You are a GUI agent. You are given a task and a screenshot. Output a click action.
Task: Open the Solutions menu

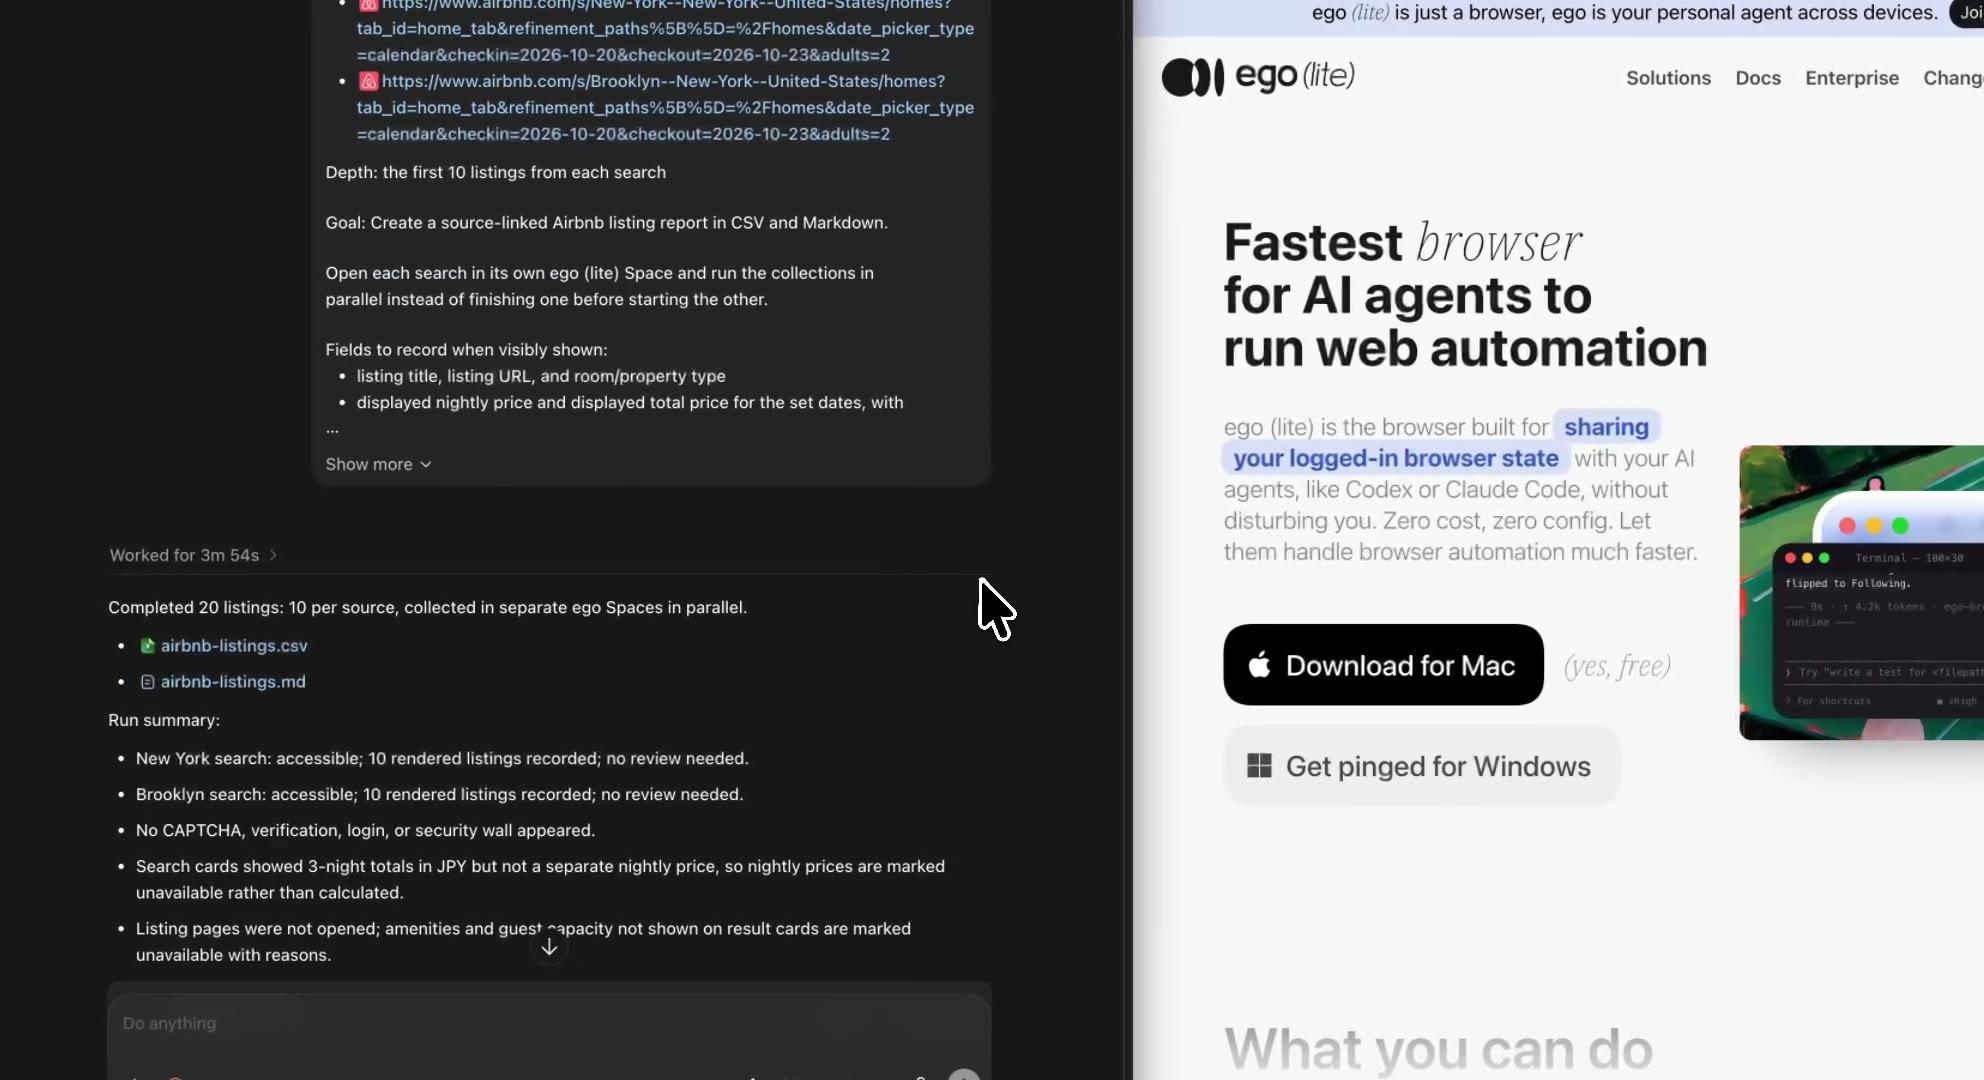click(1668, 78)
